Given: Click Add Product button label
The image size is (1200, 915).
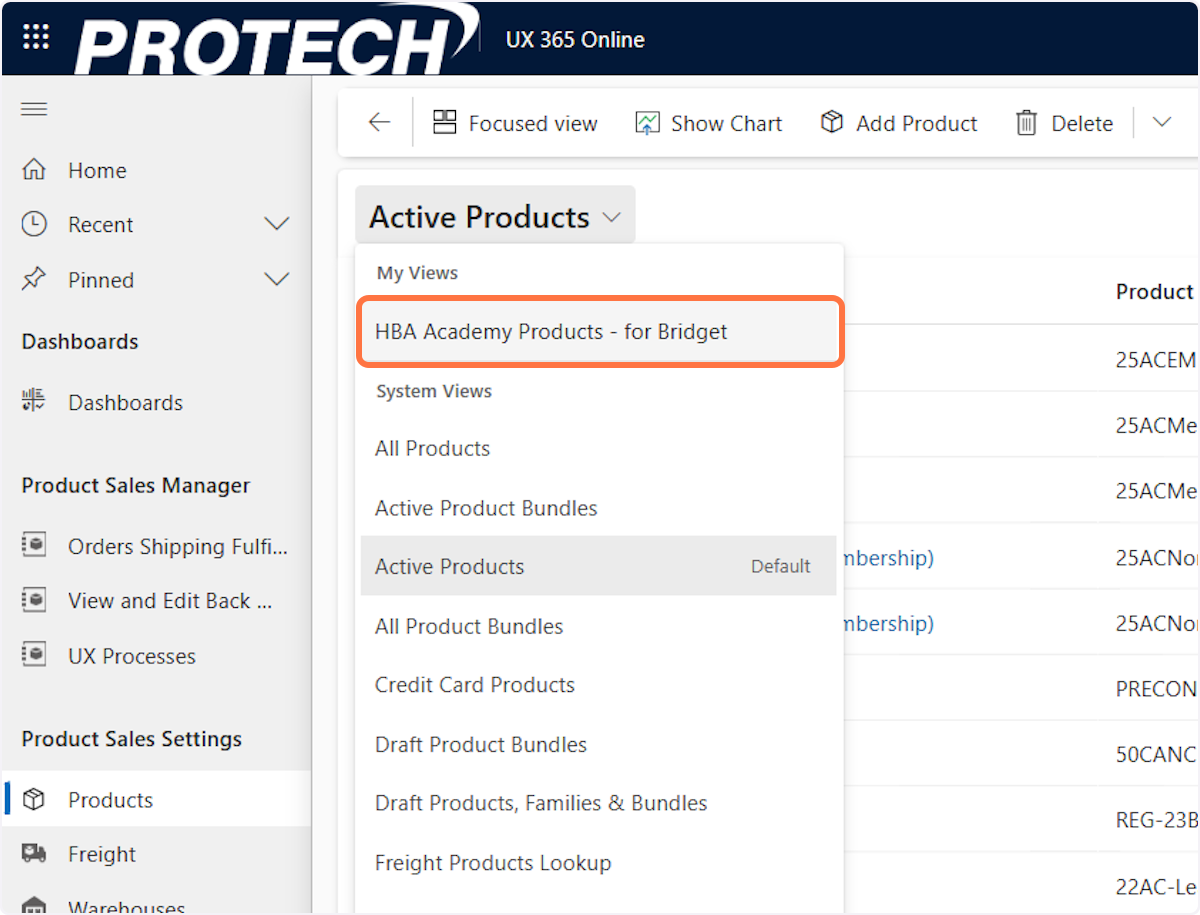Looking at the screenshot, I should [916, 124].
